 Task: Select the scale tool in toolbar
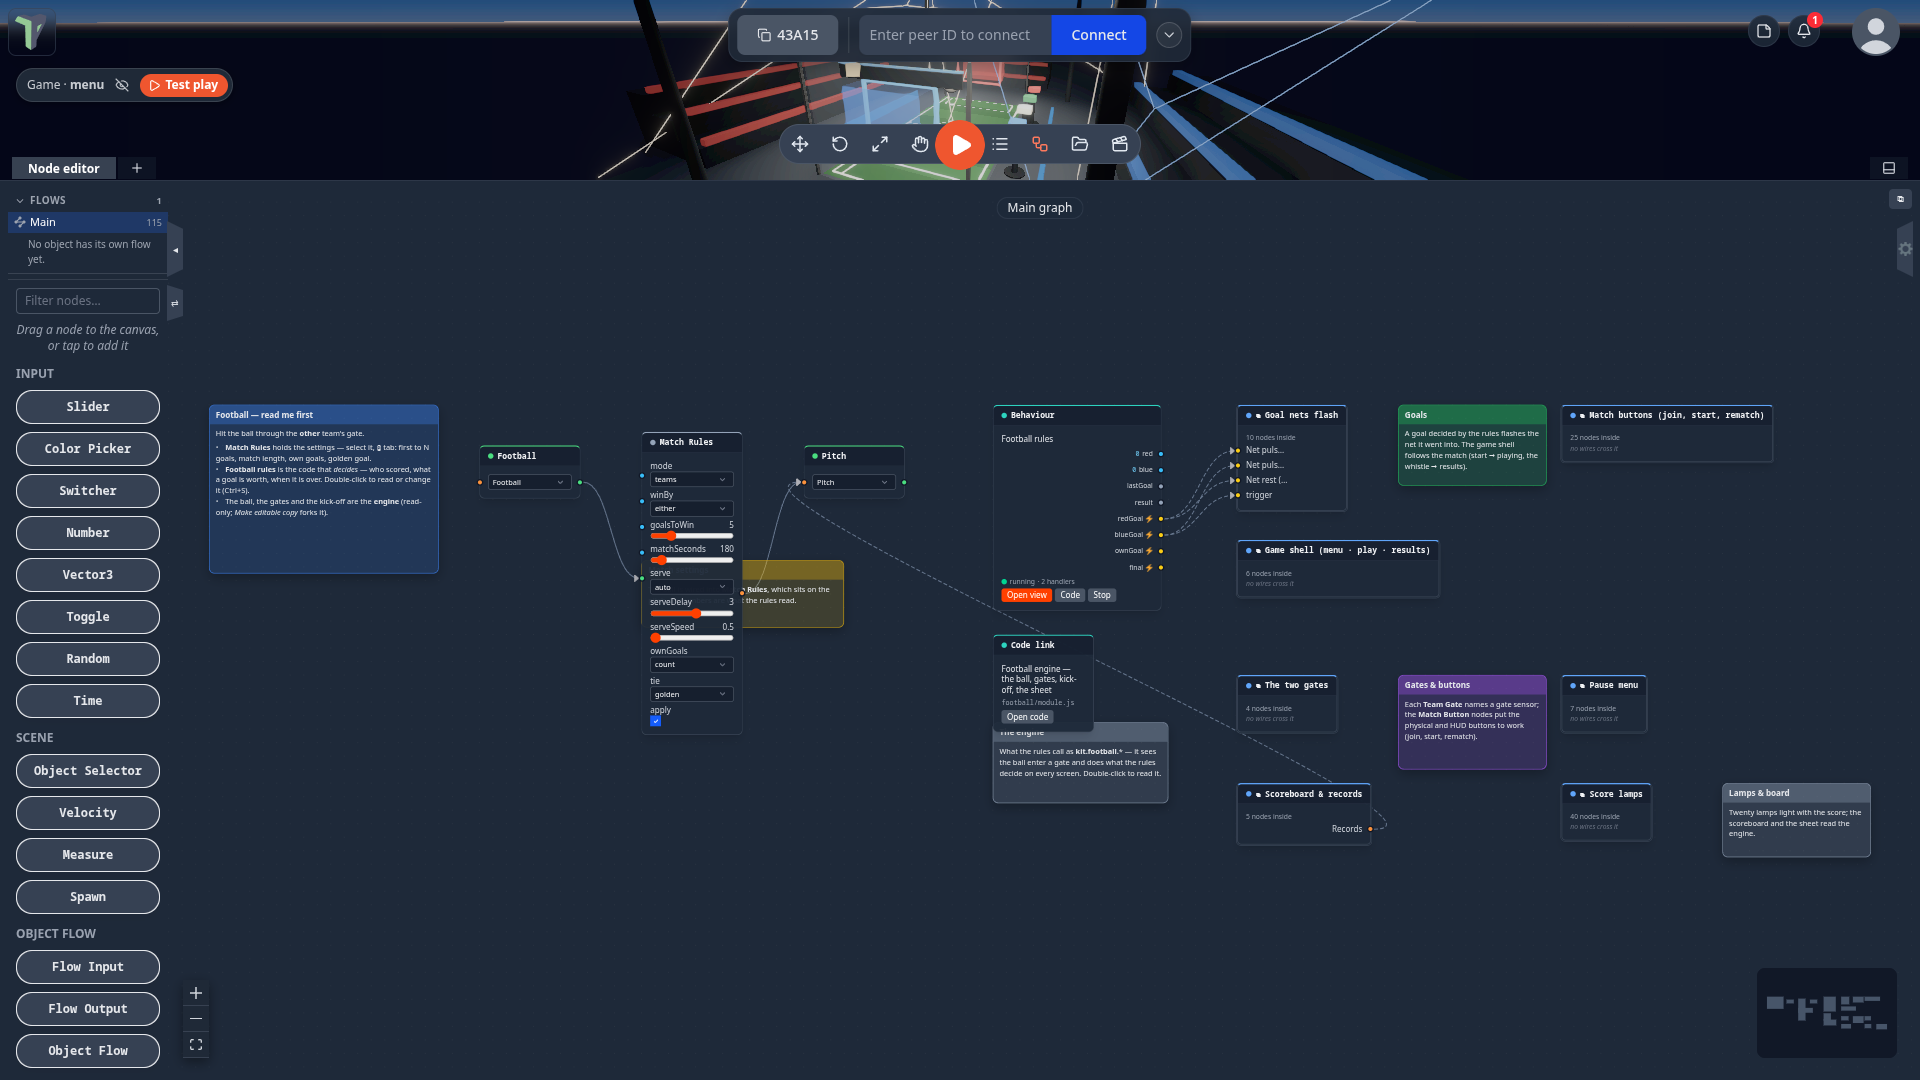(x=880, y=144)
